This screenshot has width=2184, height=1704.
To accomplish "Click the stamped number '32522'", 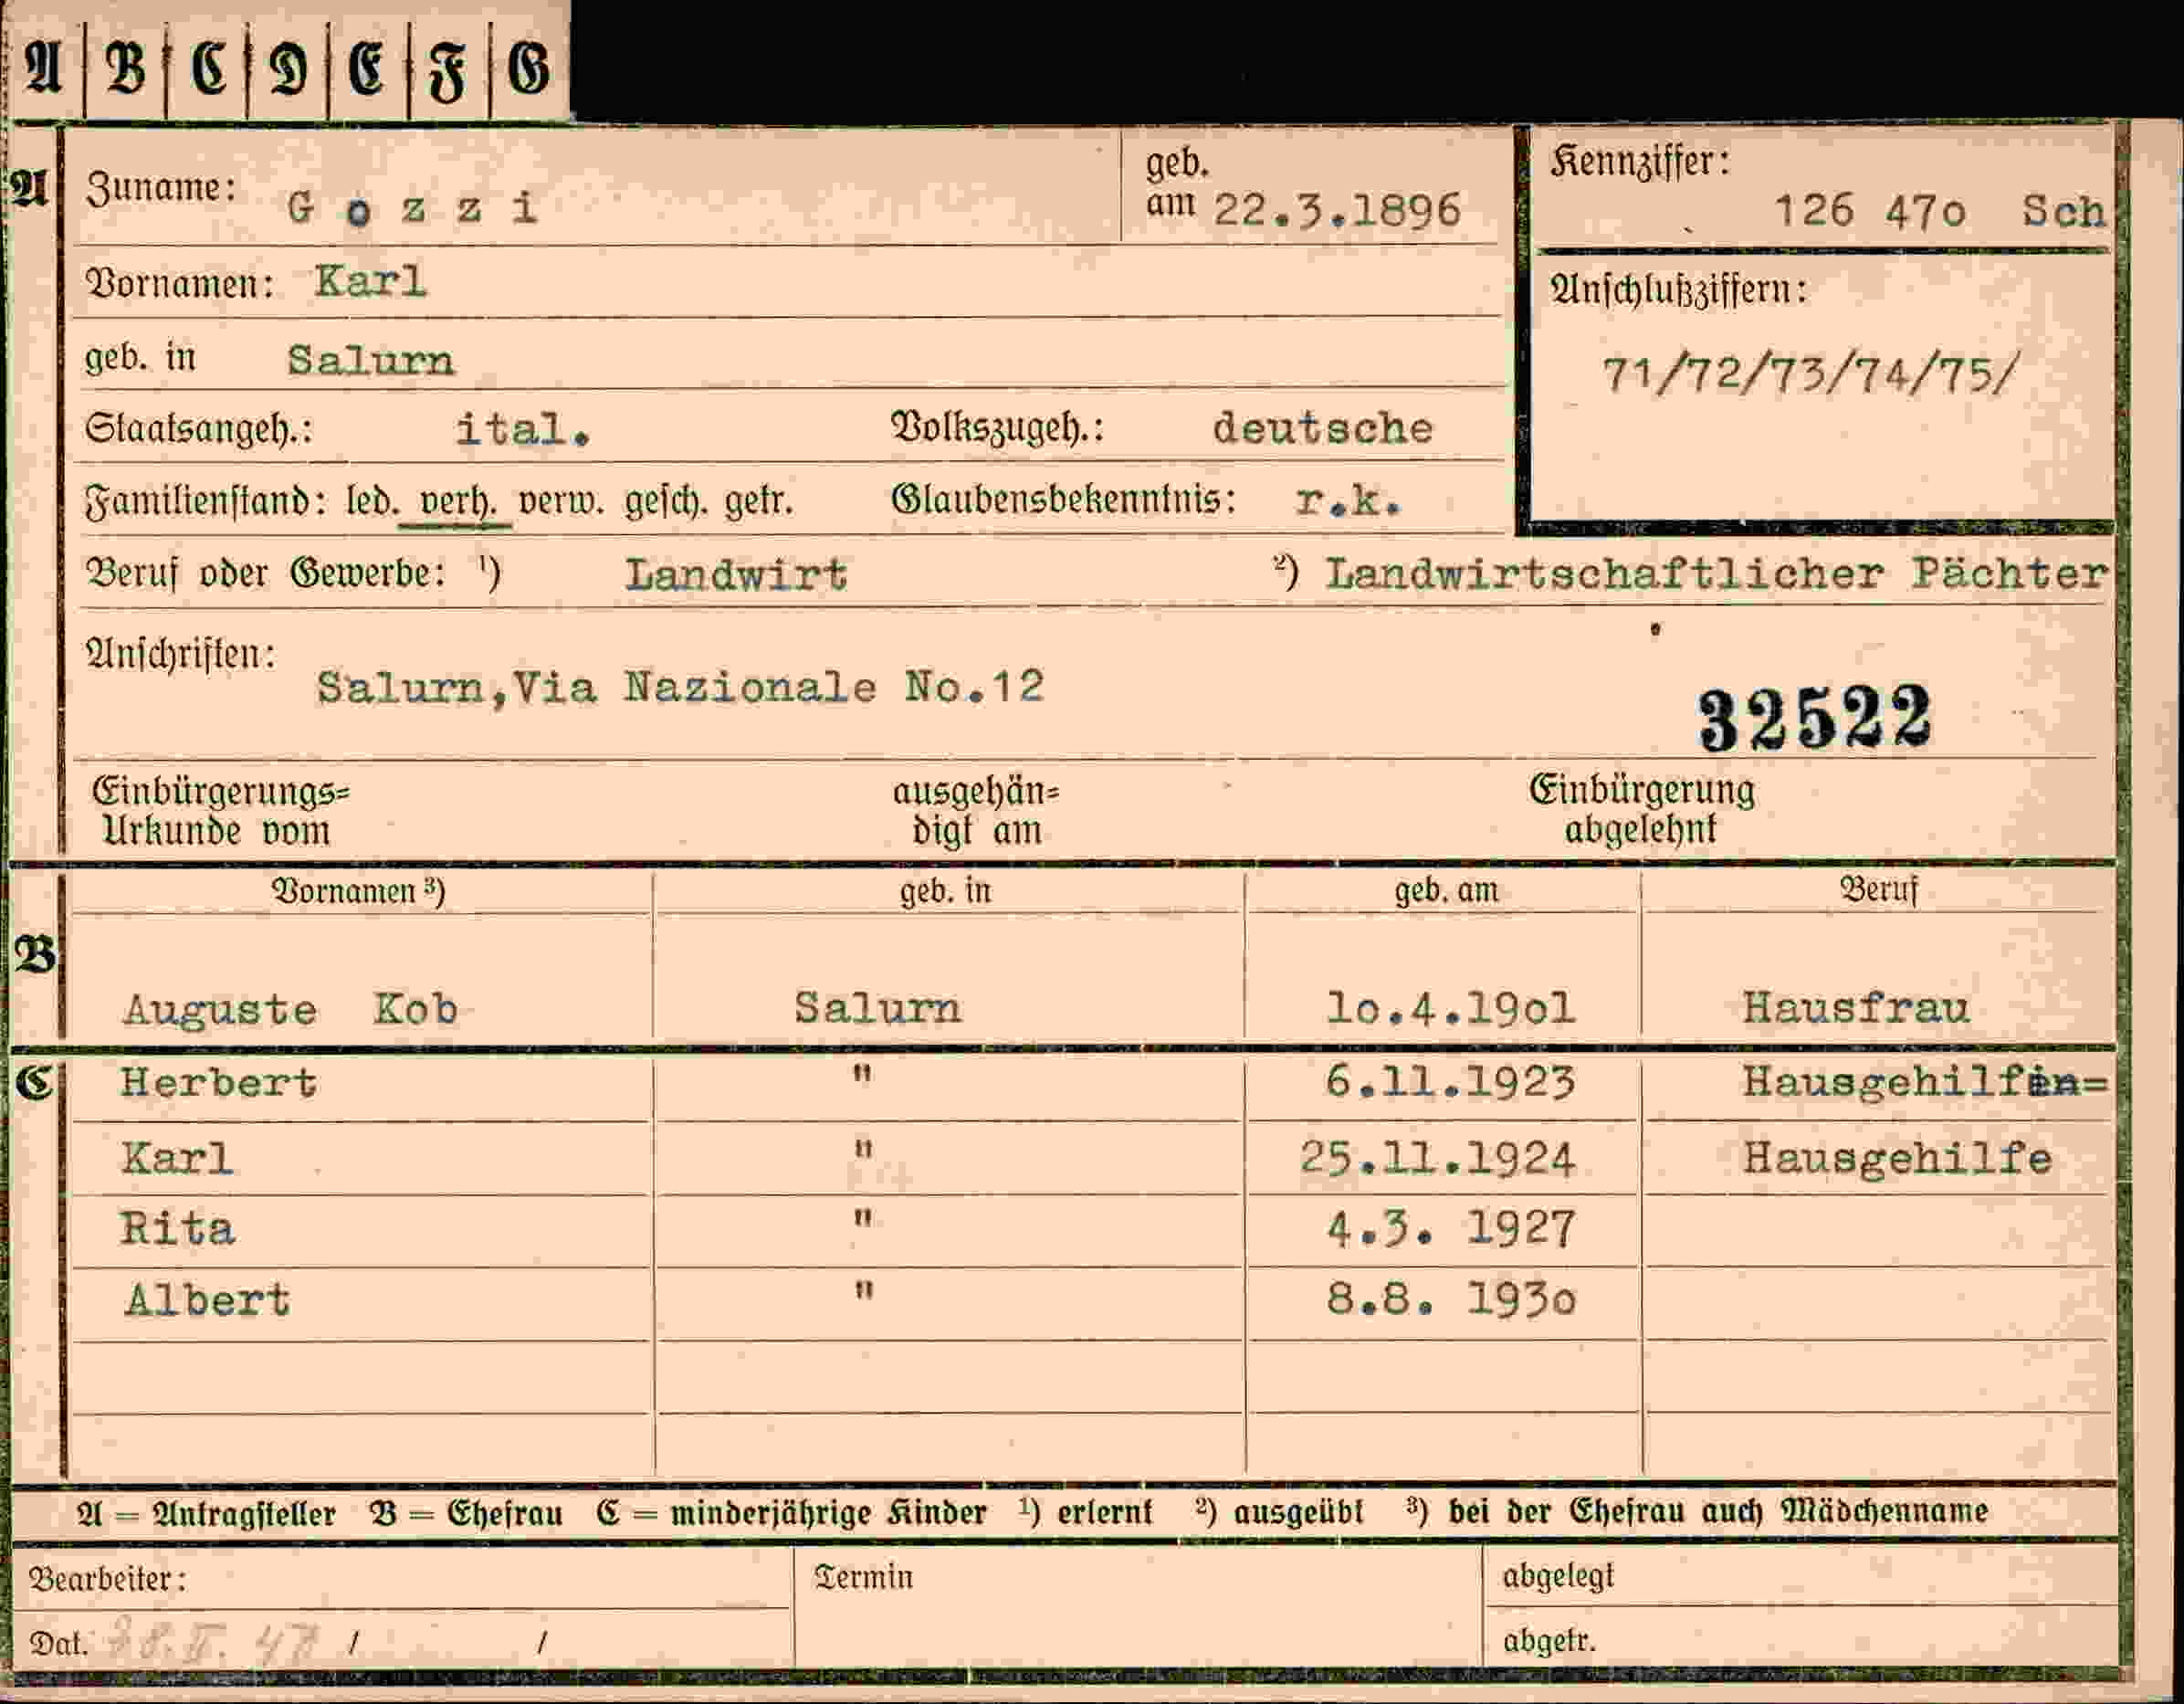I will 1815,719.
